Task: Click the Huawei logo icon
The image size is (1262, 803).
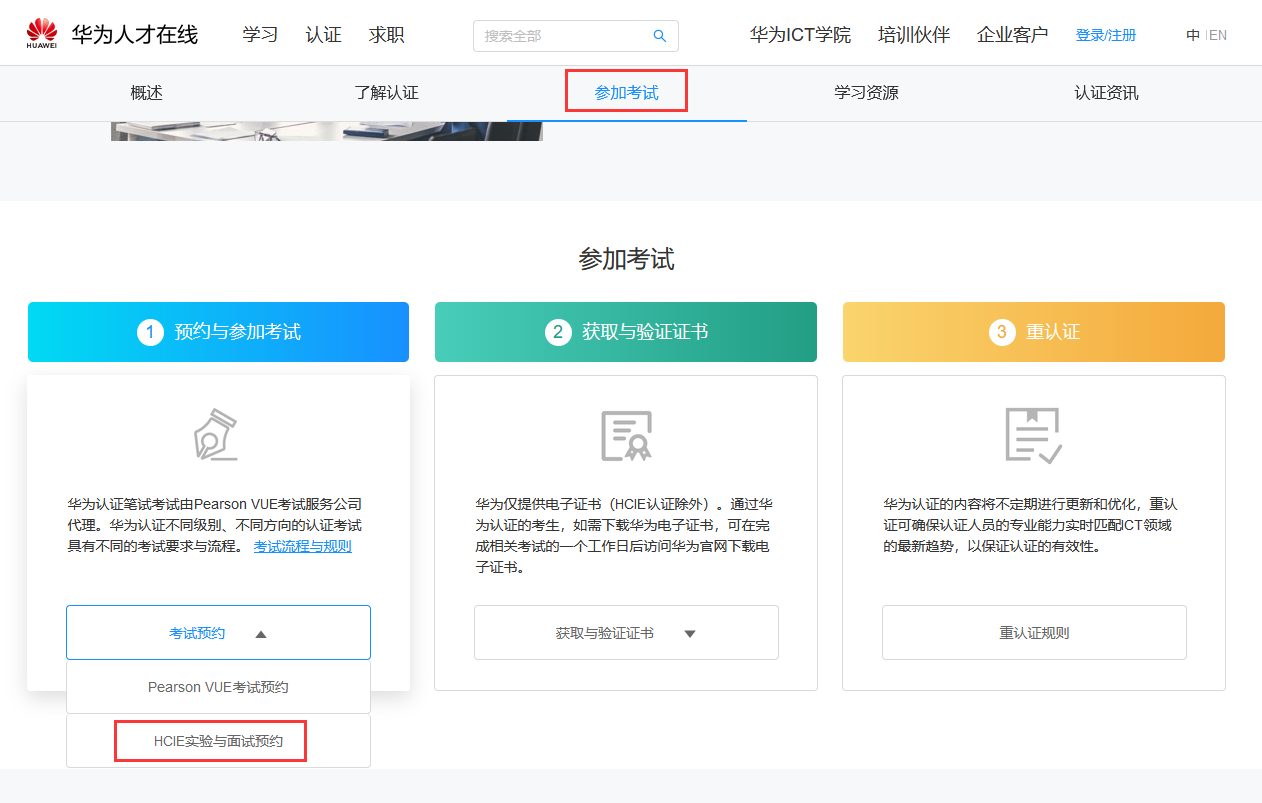Action: coord(40,30)
